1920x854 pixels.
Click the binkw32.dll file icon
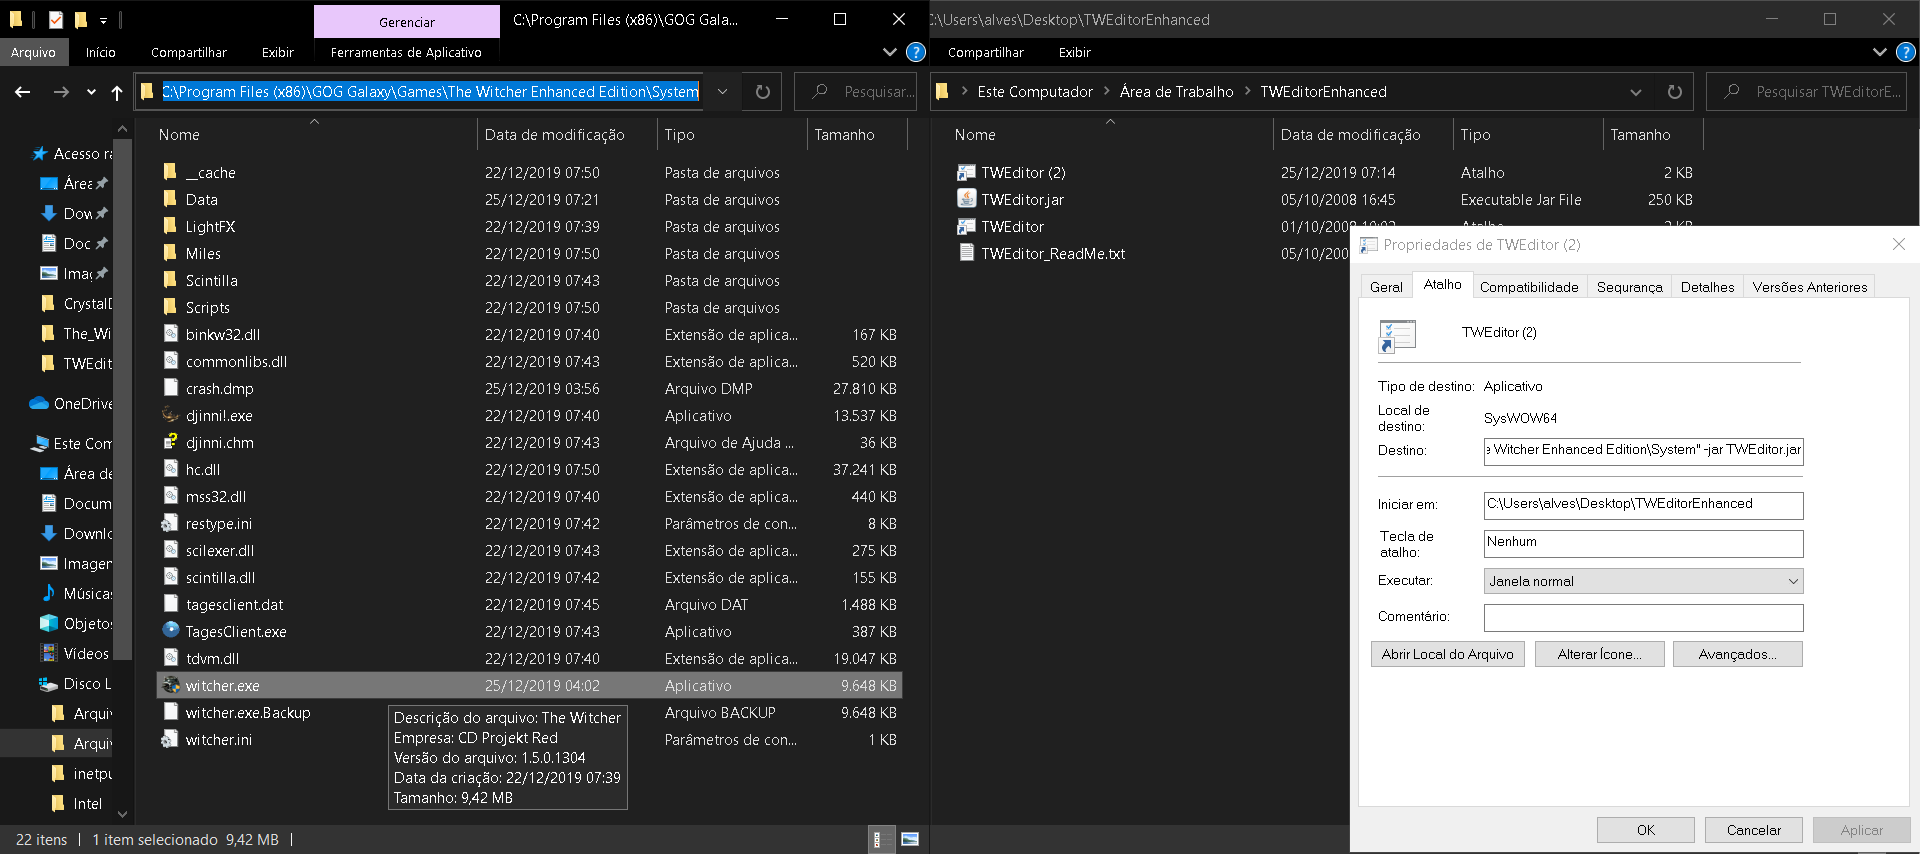point(171,335)
